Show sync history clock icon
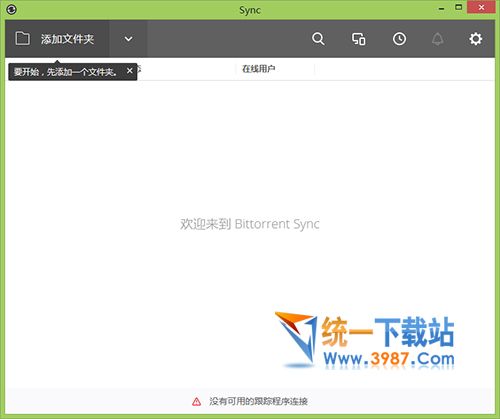 pos(399,39)
